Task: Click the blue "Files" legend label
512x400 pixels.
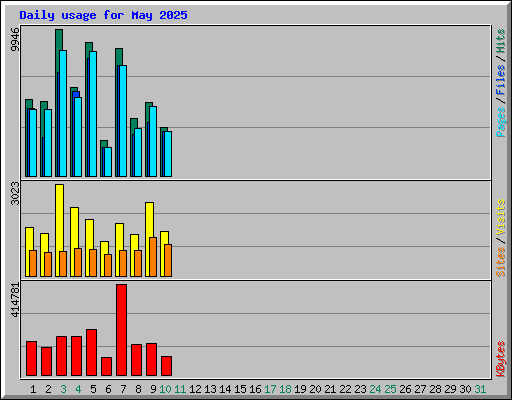Action: coord(500,79)
